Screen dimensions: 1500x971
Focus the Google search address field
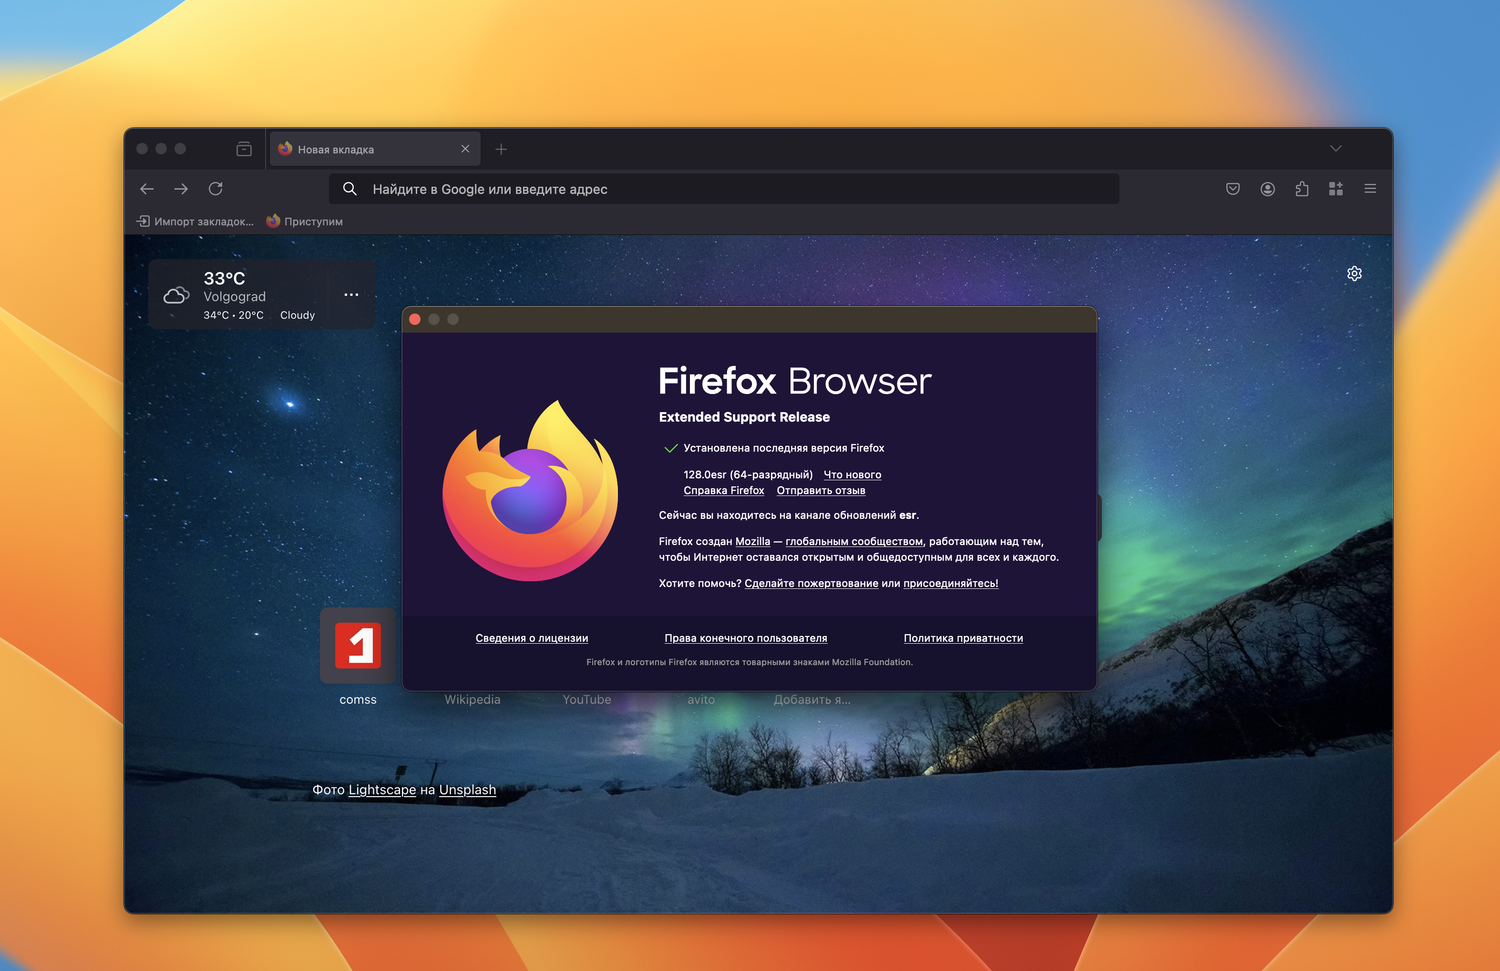click(724, 189)
